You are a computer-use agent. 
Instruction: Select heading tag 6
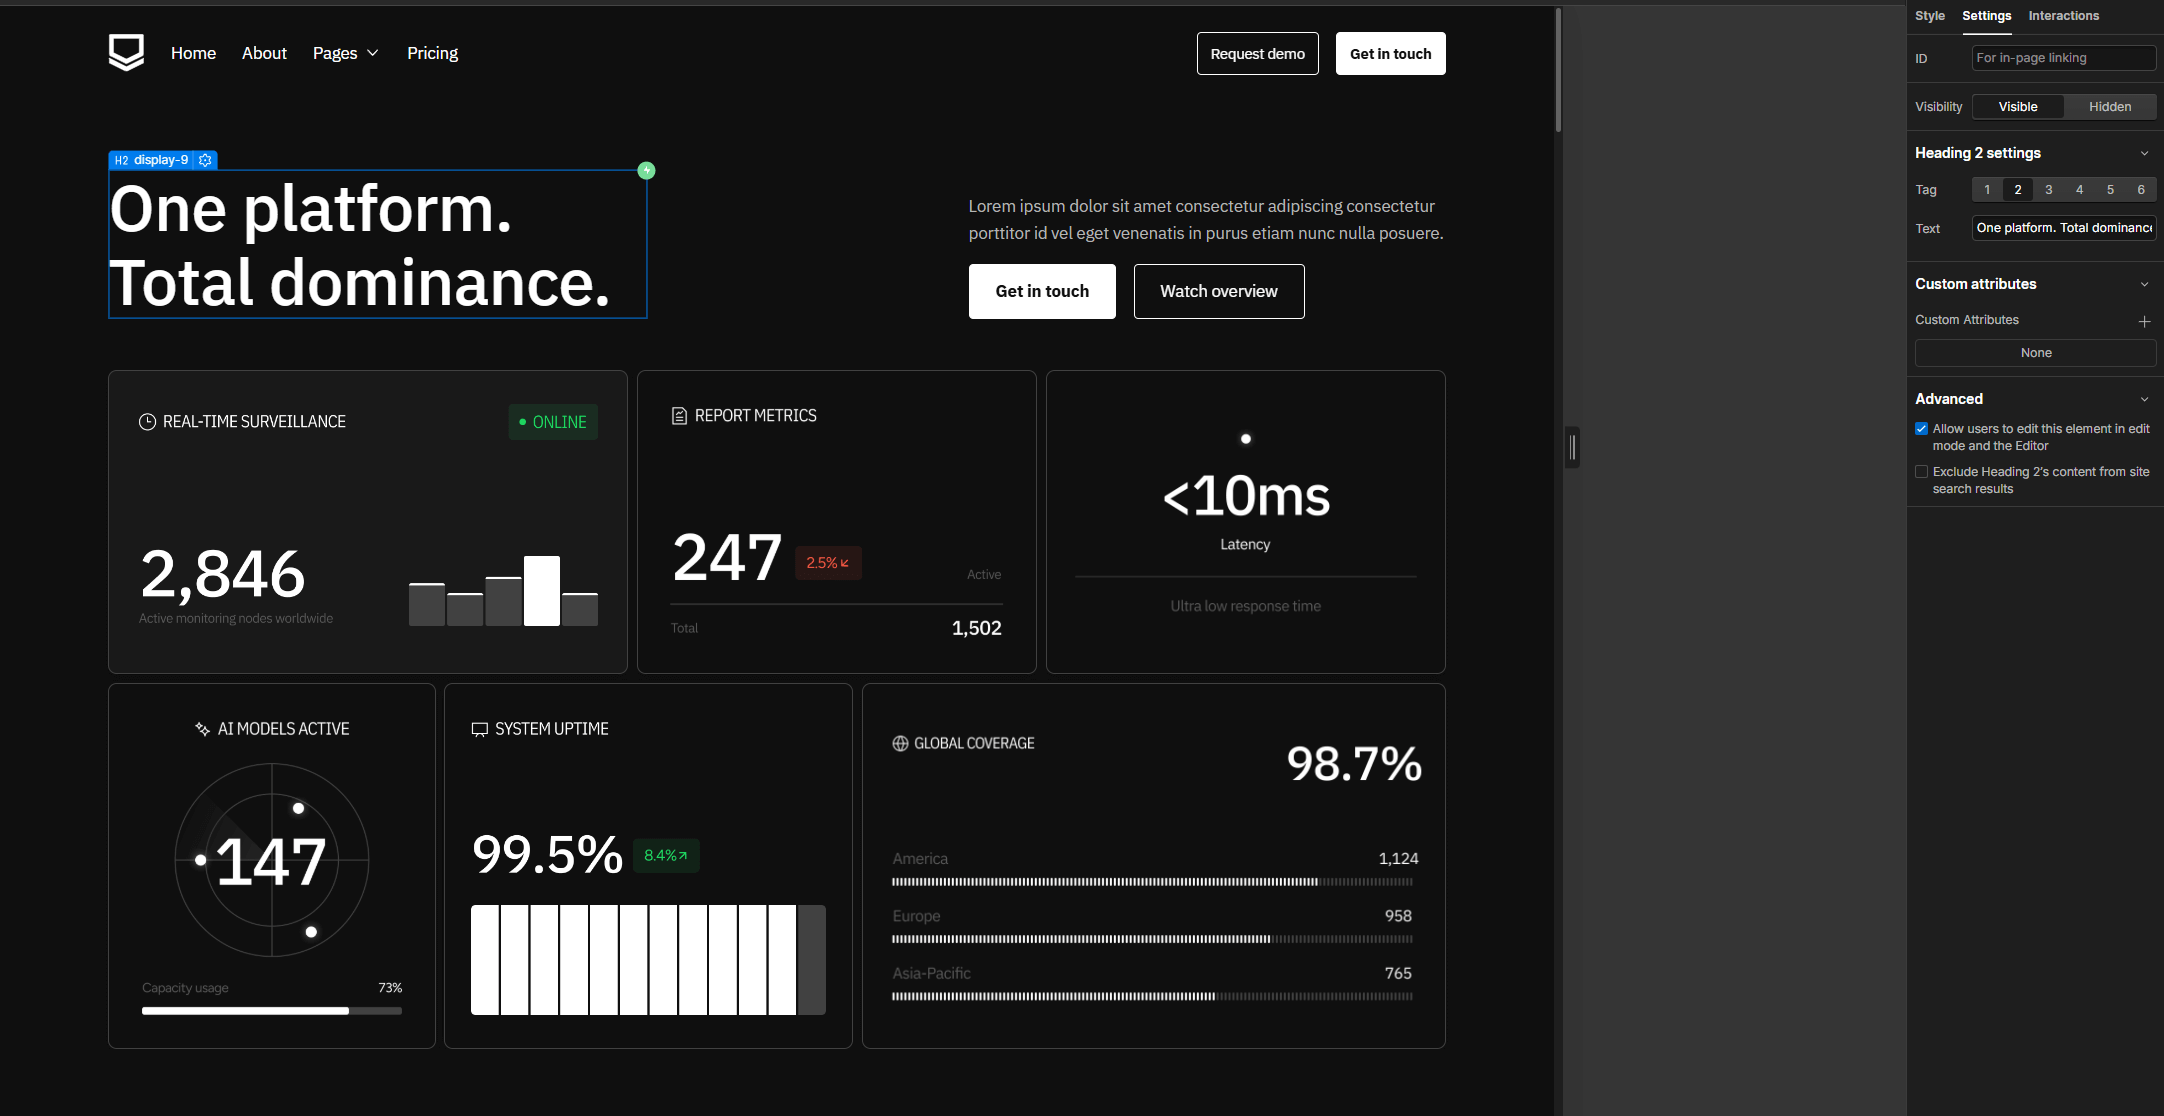pyautogui.click(x=2141, y=190)
